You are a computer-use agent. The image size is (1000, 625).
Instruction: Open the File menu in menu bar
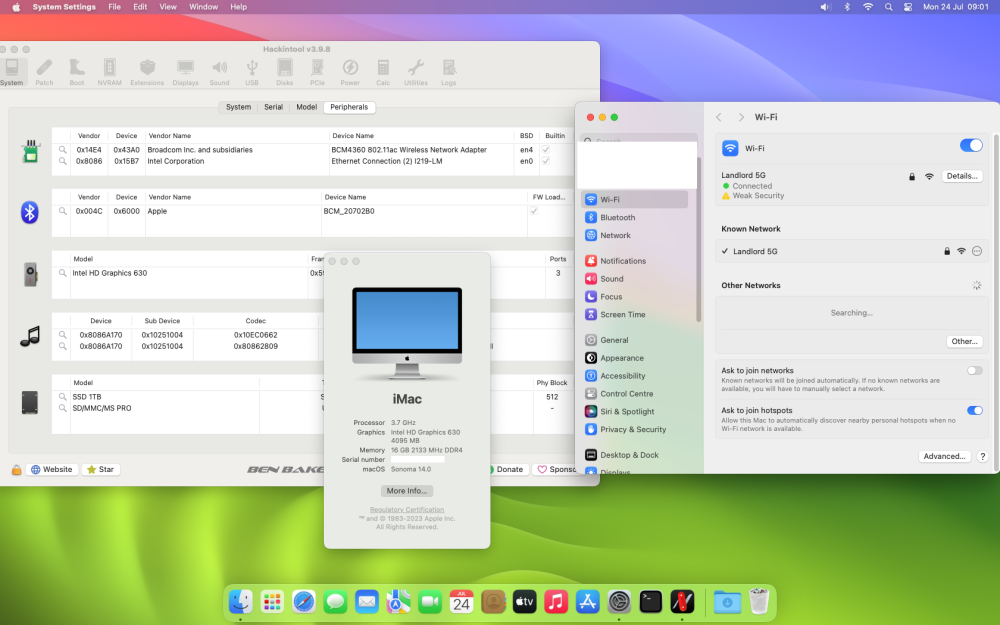(114, 7)
